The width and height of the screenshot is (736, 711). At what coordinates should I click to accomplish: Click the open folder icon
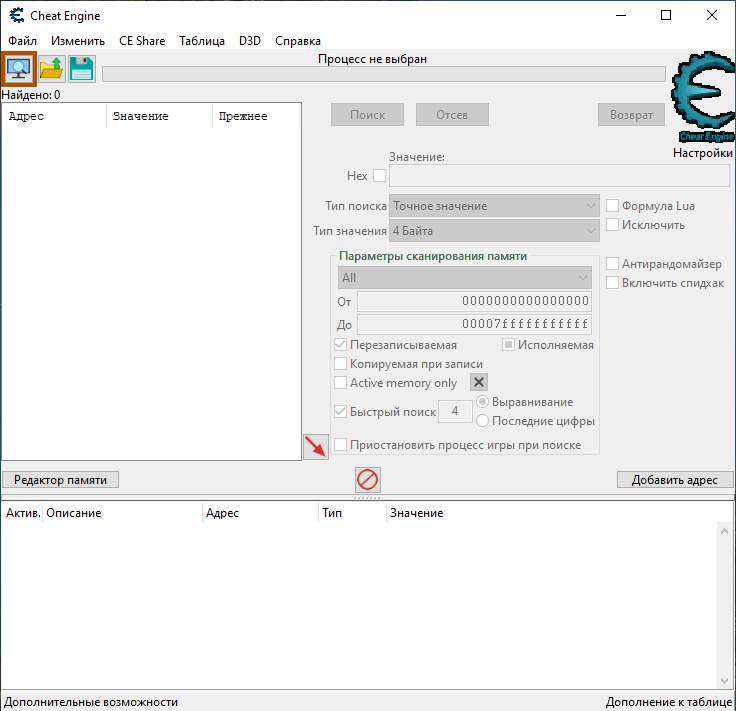51,69
